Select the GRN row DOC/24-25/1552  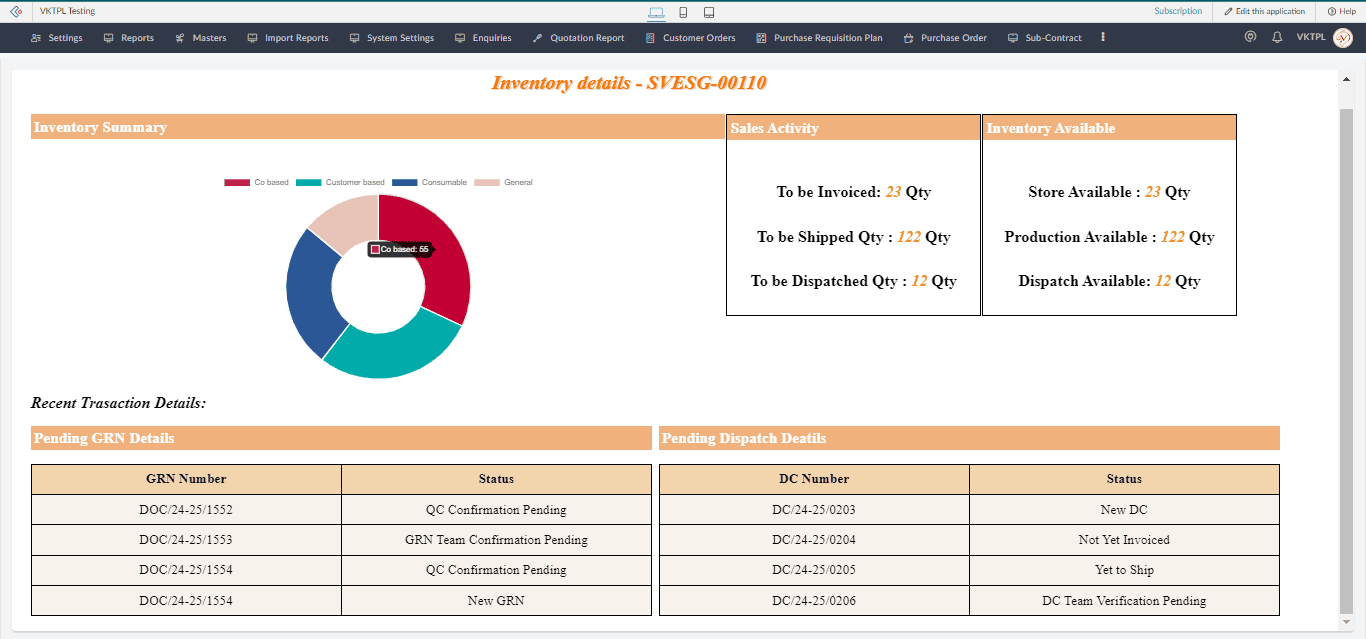186,509
